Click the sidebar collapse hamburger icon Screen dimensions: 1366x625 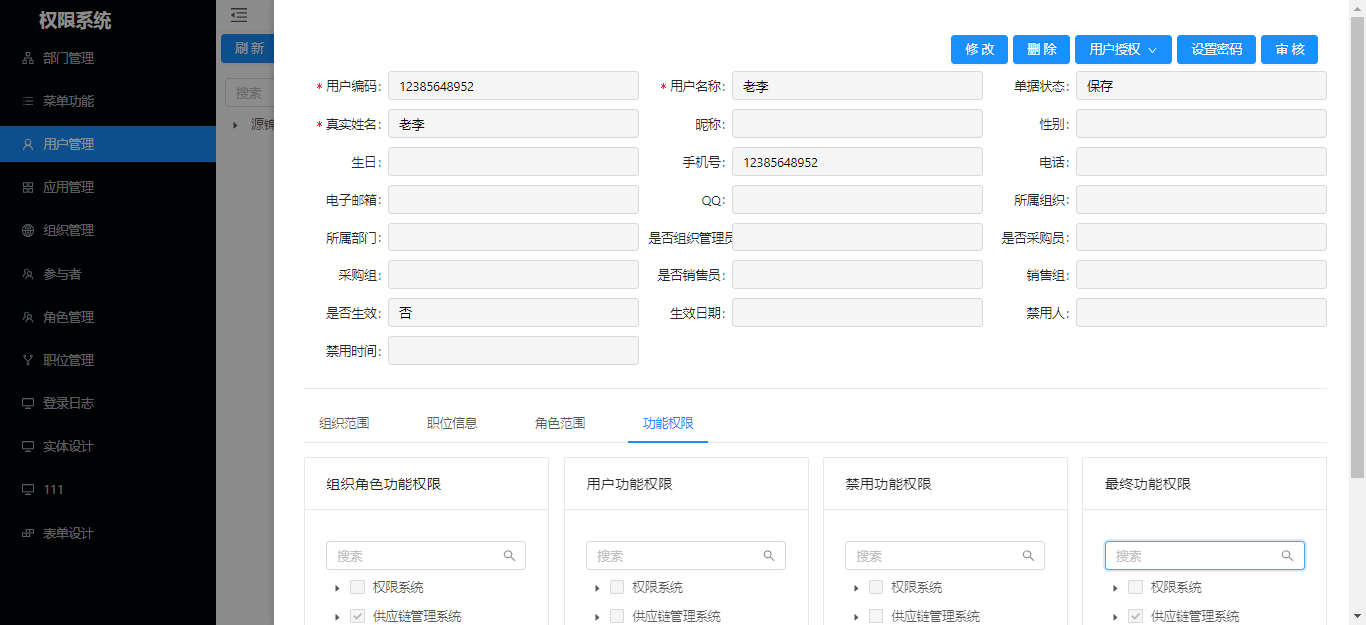click(238, 15)
